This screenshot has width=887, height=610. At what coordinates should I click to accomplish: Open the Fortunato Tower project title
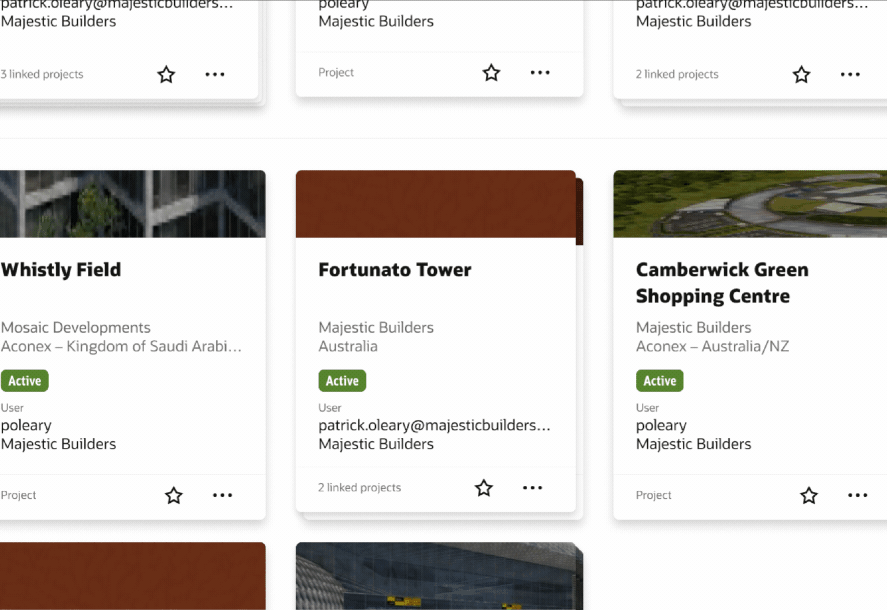point(395,270)
